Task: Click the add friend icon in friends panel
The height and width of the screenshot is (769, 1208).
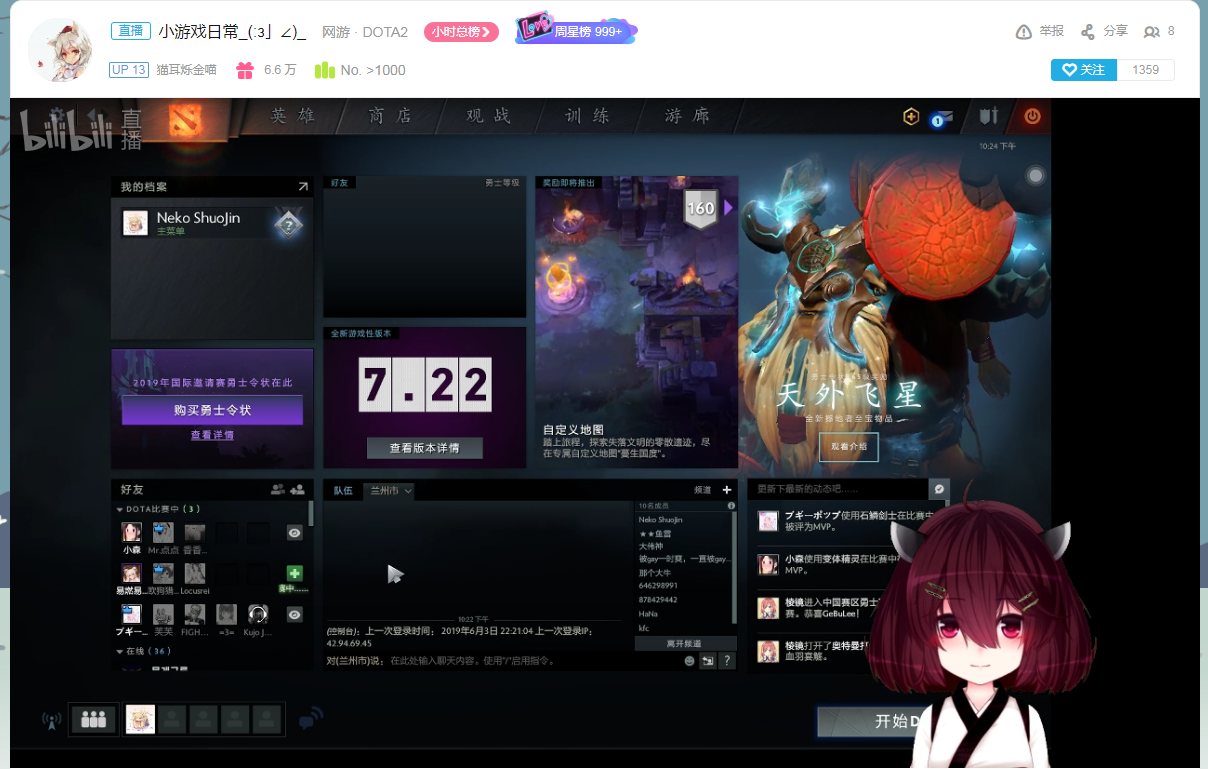Action: 297,490
